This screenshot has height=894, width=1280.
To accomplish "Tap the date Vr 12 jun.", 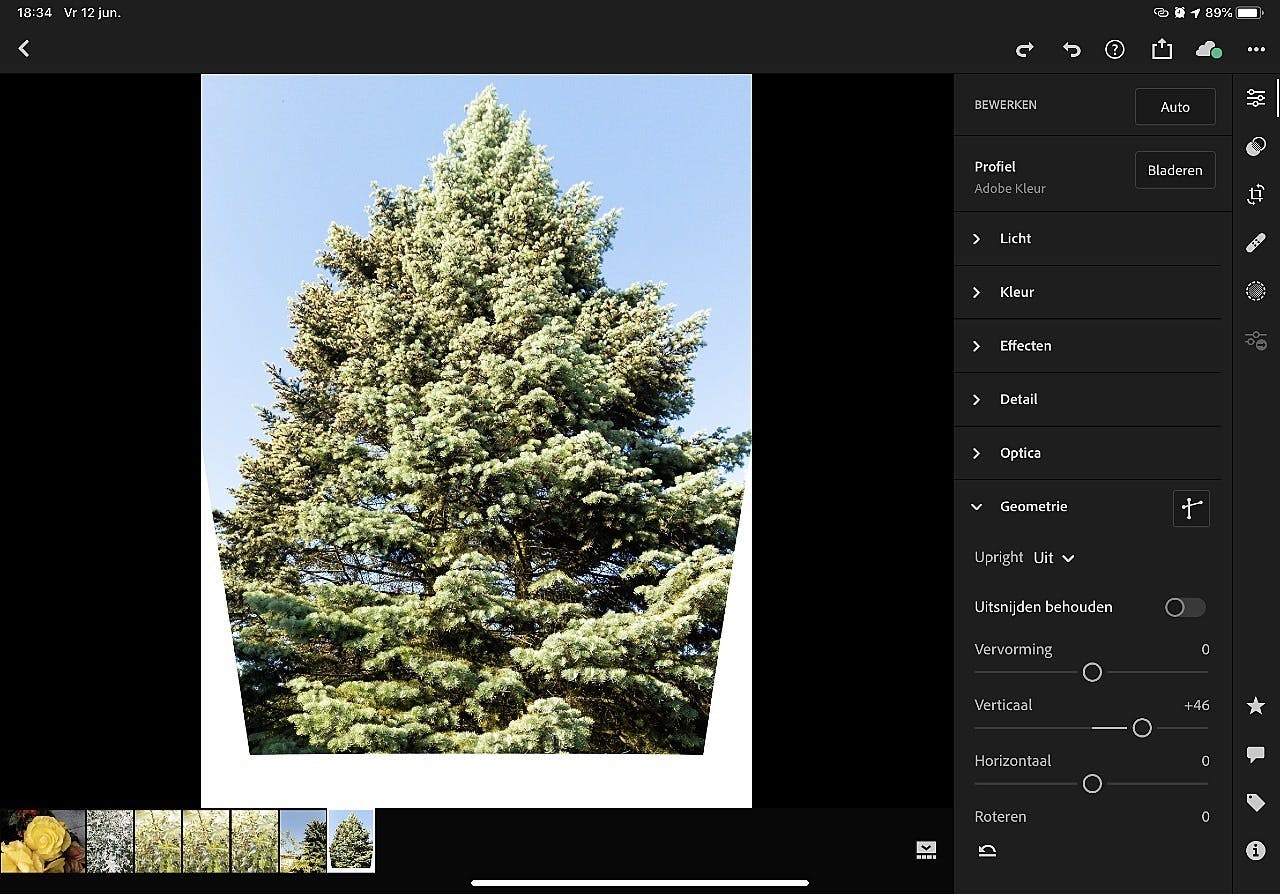I will (x=91, y=13).
